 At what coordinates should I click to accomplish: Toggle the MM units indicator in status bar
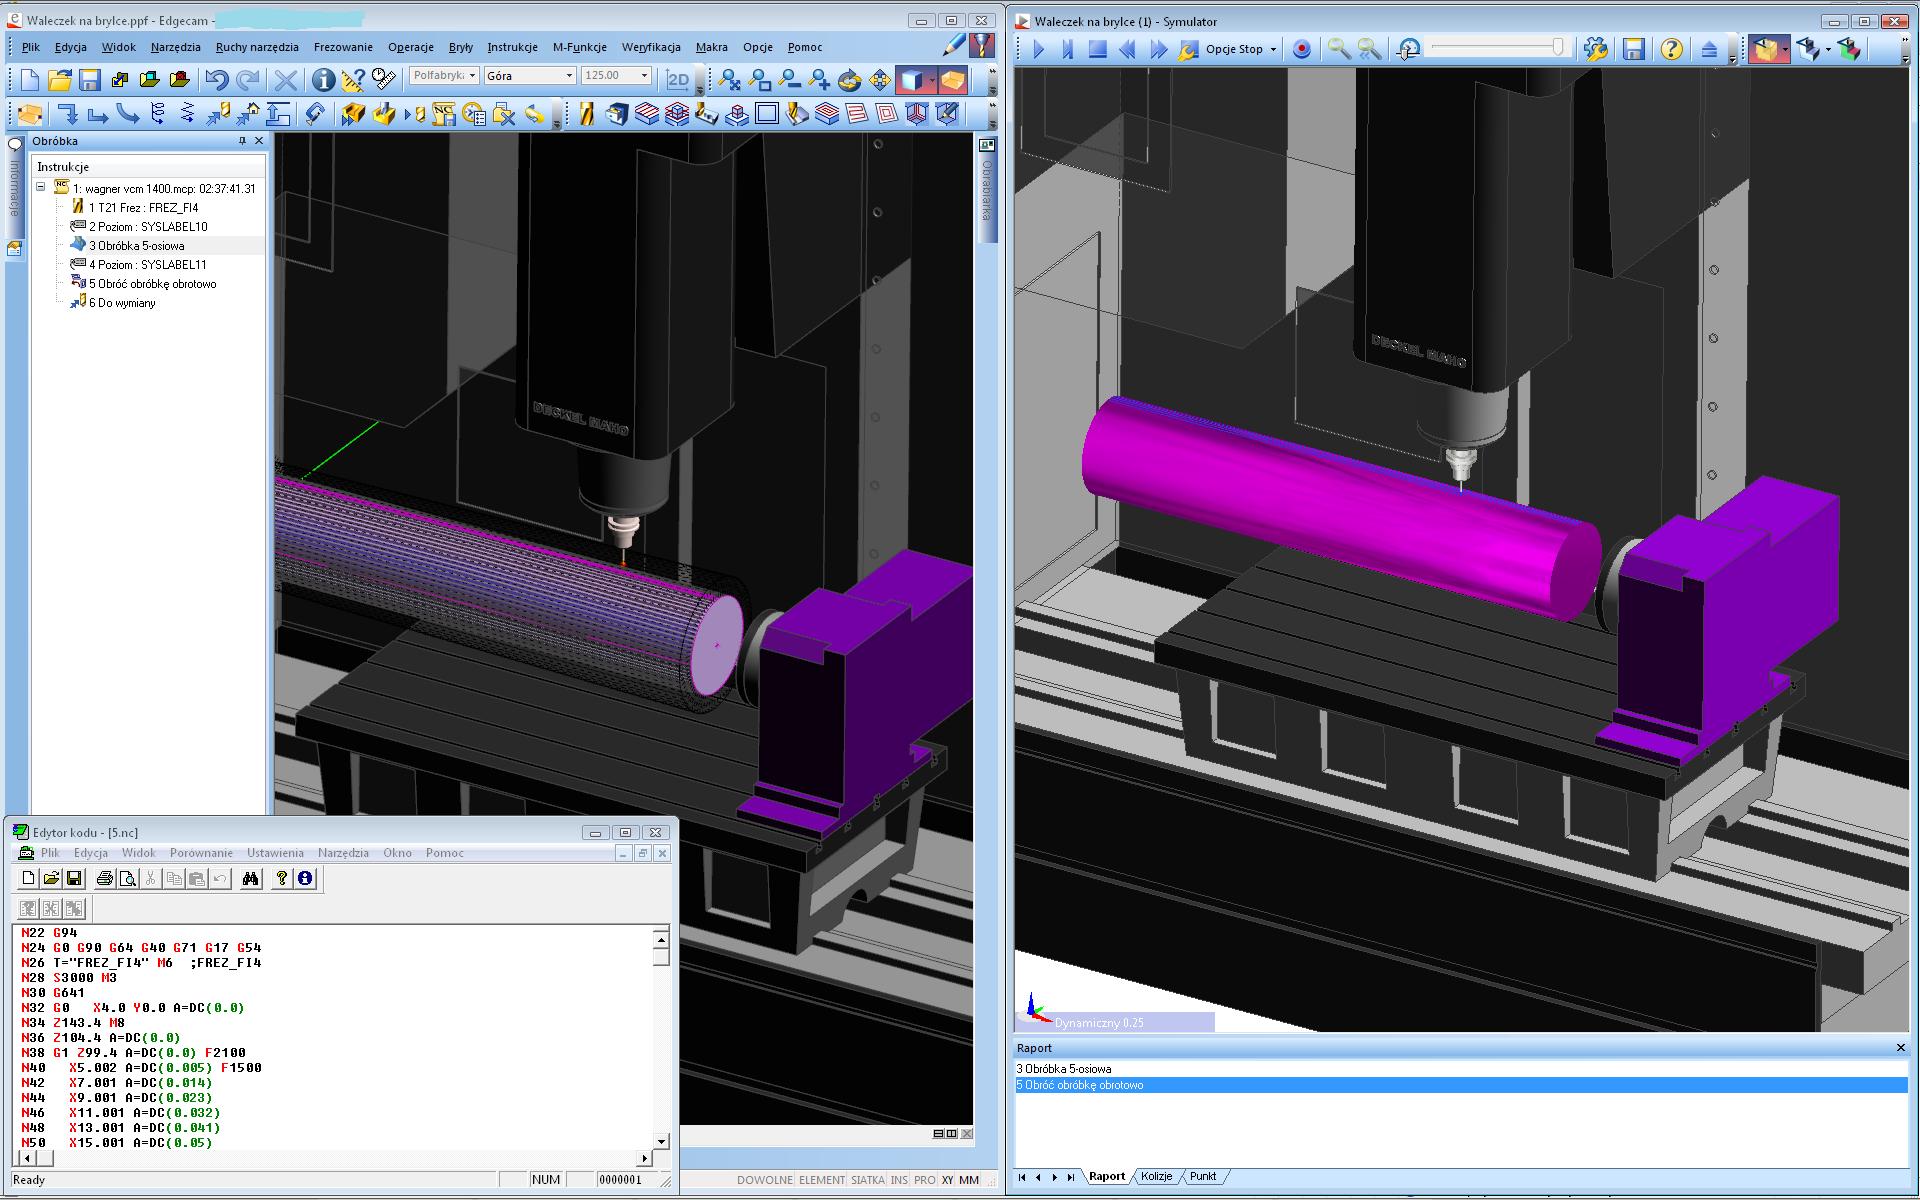(x=968, y=1180)
